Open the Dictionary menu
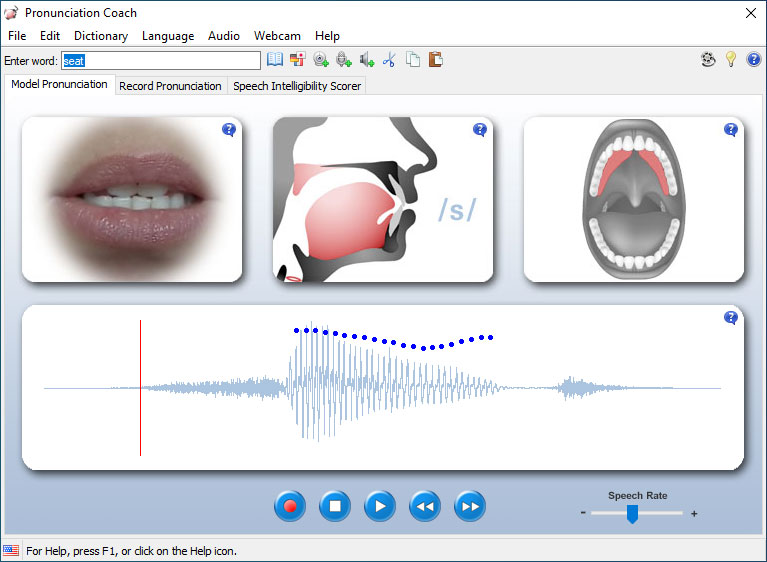 (101, 36)
